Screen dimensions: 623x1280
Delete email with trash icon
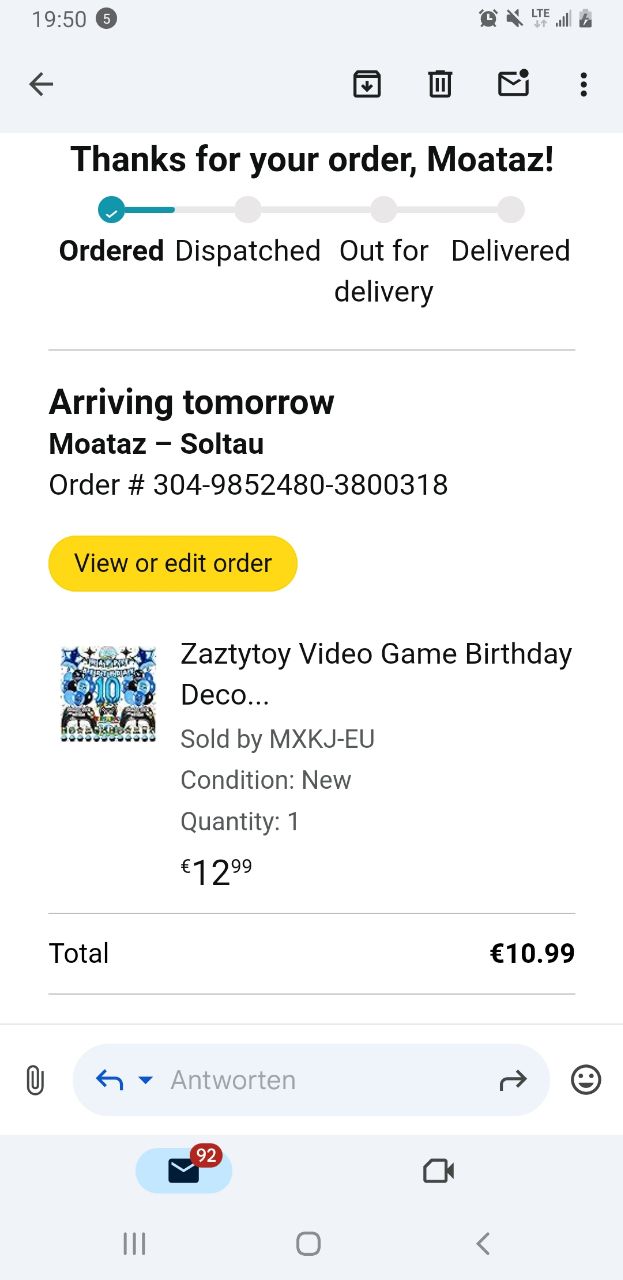(x=440, y=84)
